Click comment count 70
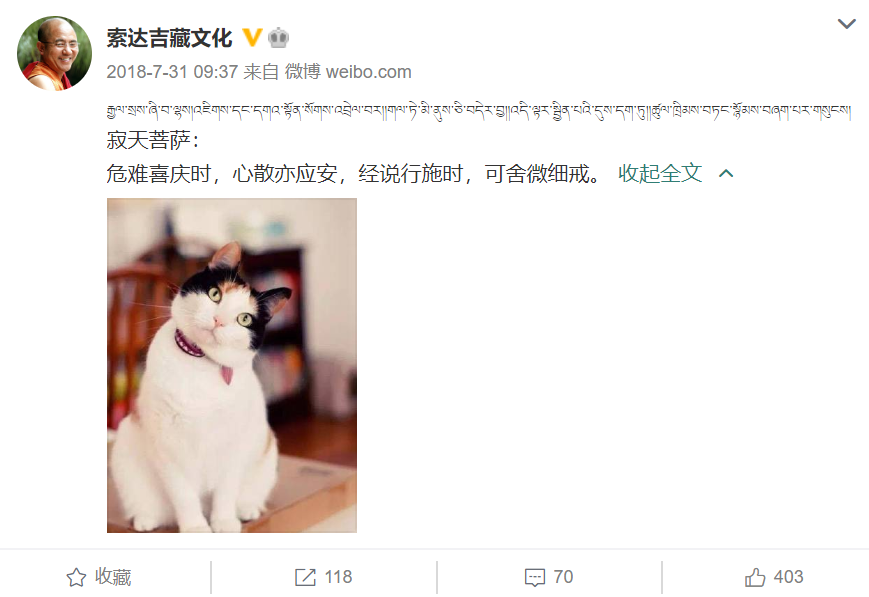 point(563,577)
